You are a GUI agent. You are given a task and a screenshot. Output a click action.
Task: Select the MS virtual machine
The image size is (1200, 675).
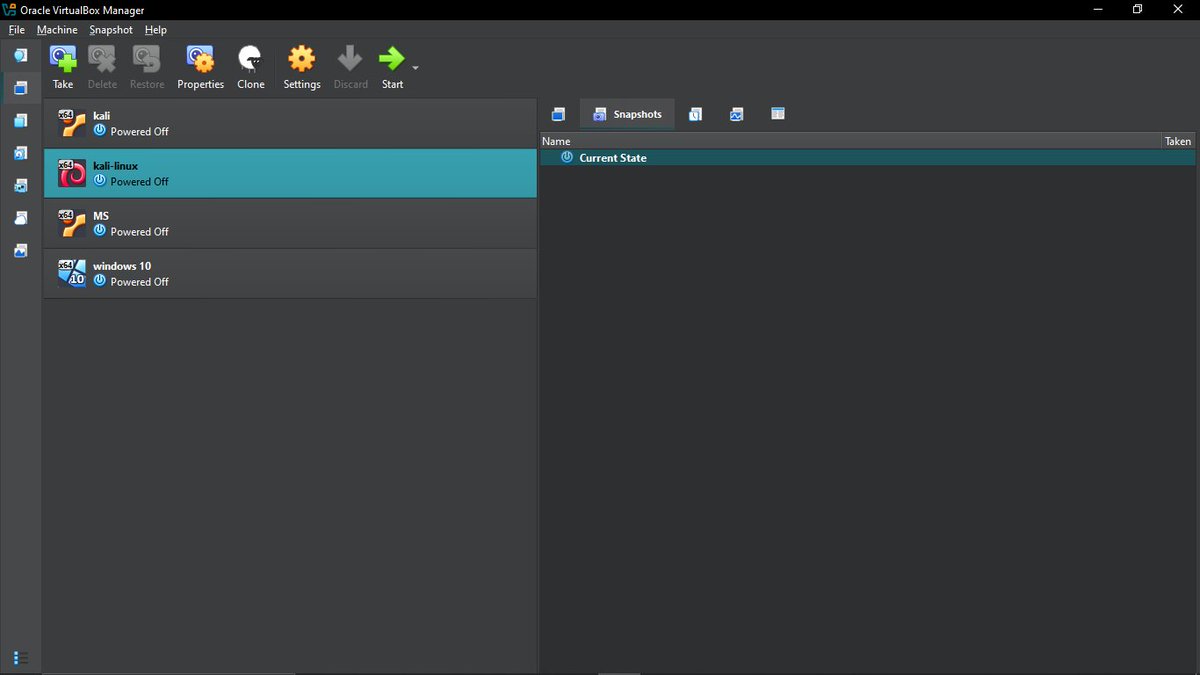pyautogui.click(x=290, y=223)
